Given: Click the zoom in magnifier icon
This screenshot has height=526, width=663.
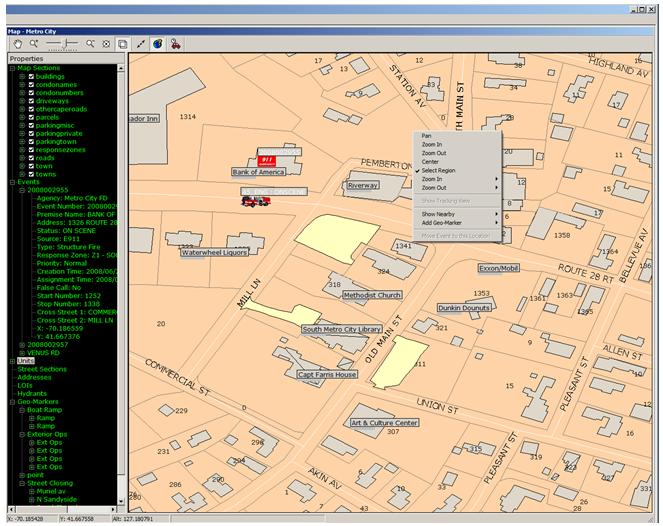Looking at the screenshot, I should [34, 44].
